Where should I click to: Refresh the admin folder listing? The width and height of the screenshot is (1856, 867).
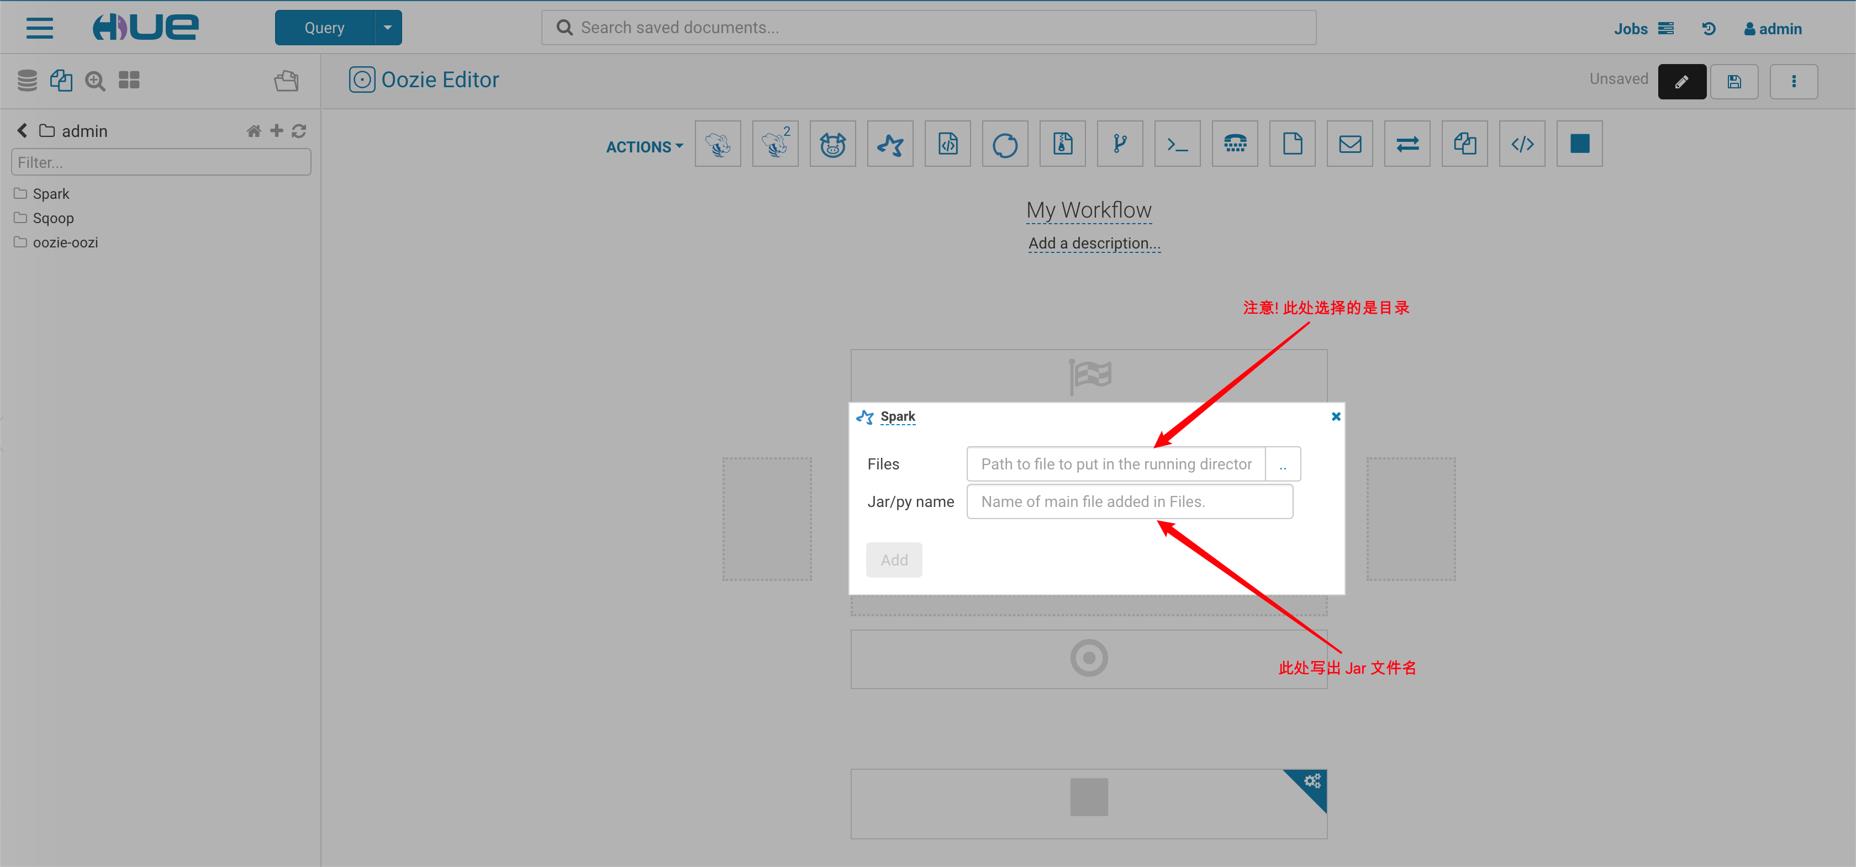click(299, 131)
